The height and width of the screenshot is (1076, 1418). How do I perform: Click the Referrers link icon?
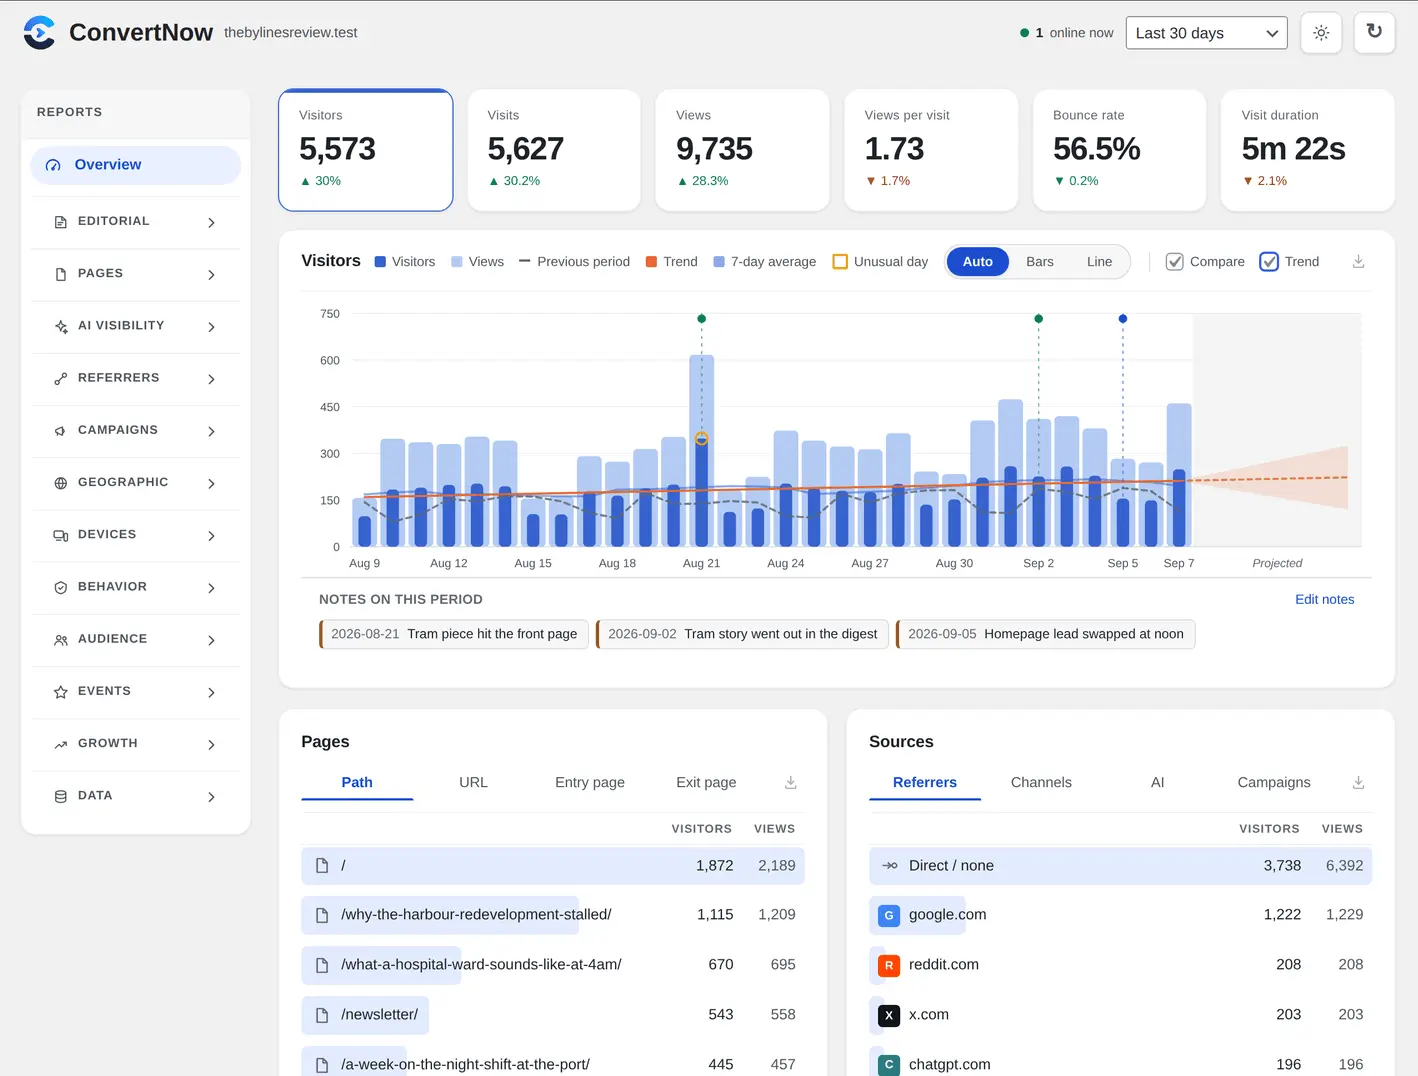pos(61,379)
